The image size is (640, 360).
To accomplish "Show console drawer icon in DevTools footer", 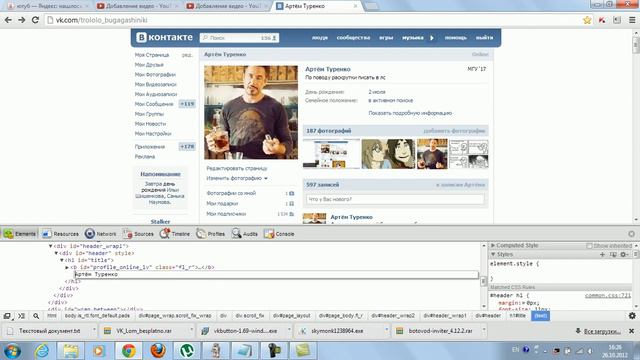I will [x=21, y=316].
